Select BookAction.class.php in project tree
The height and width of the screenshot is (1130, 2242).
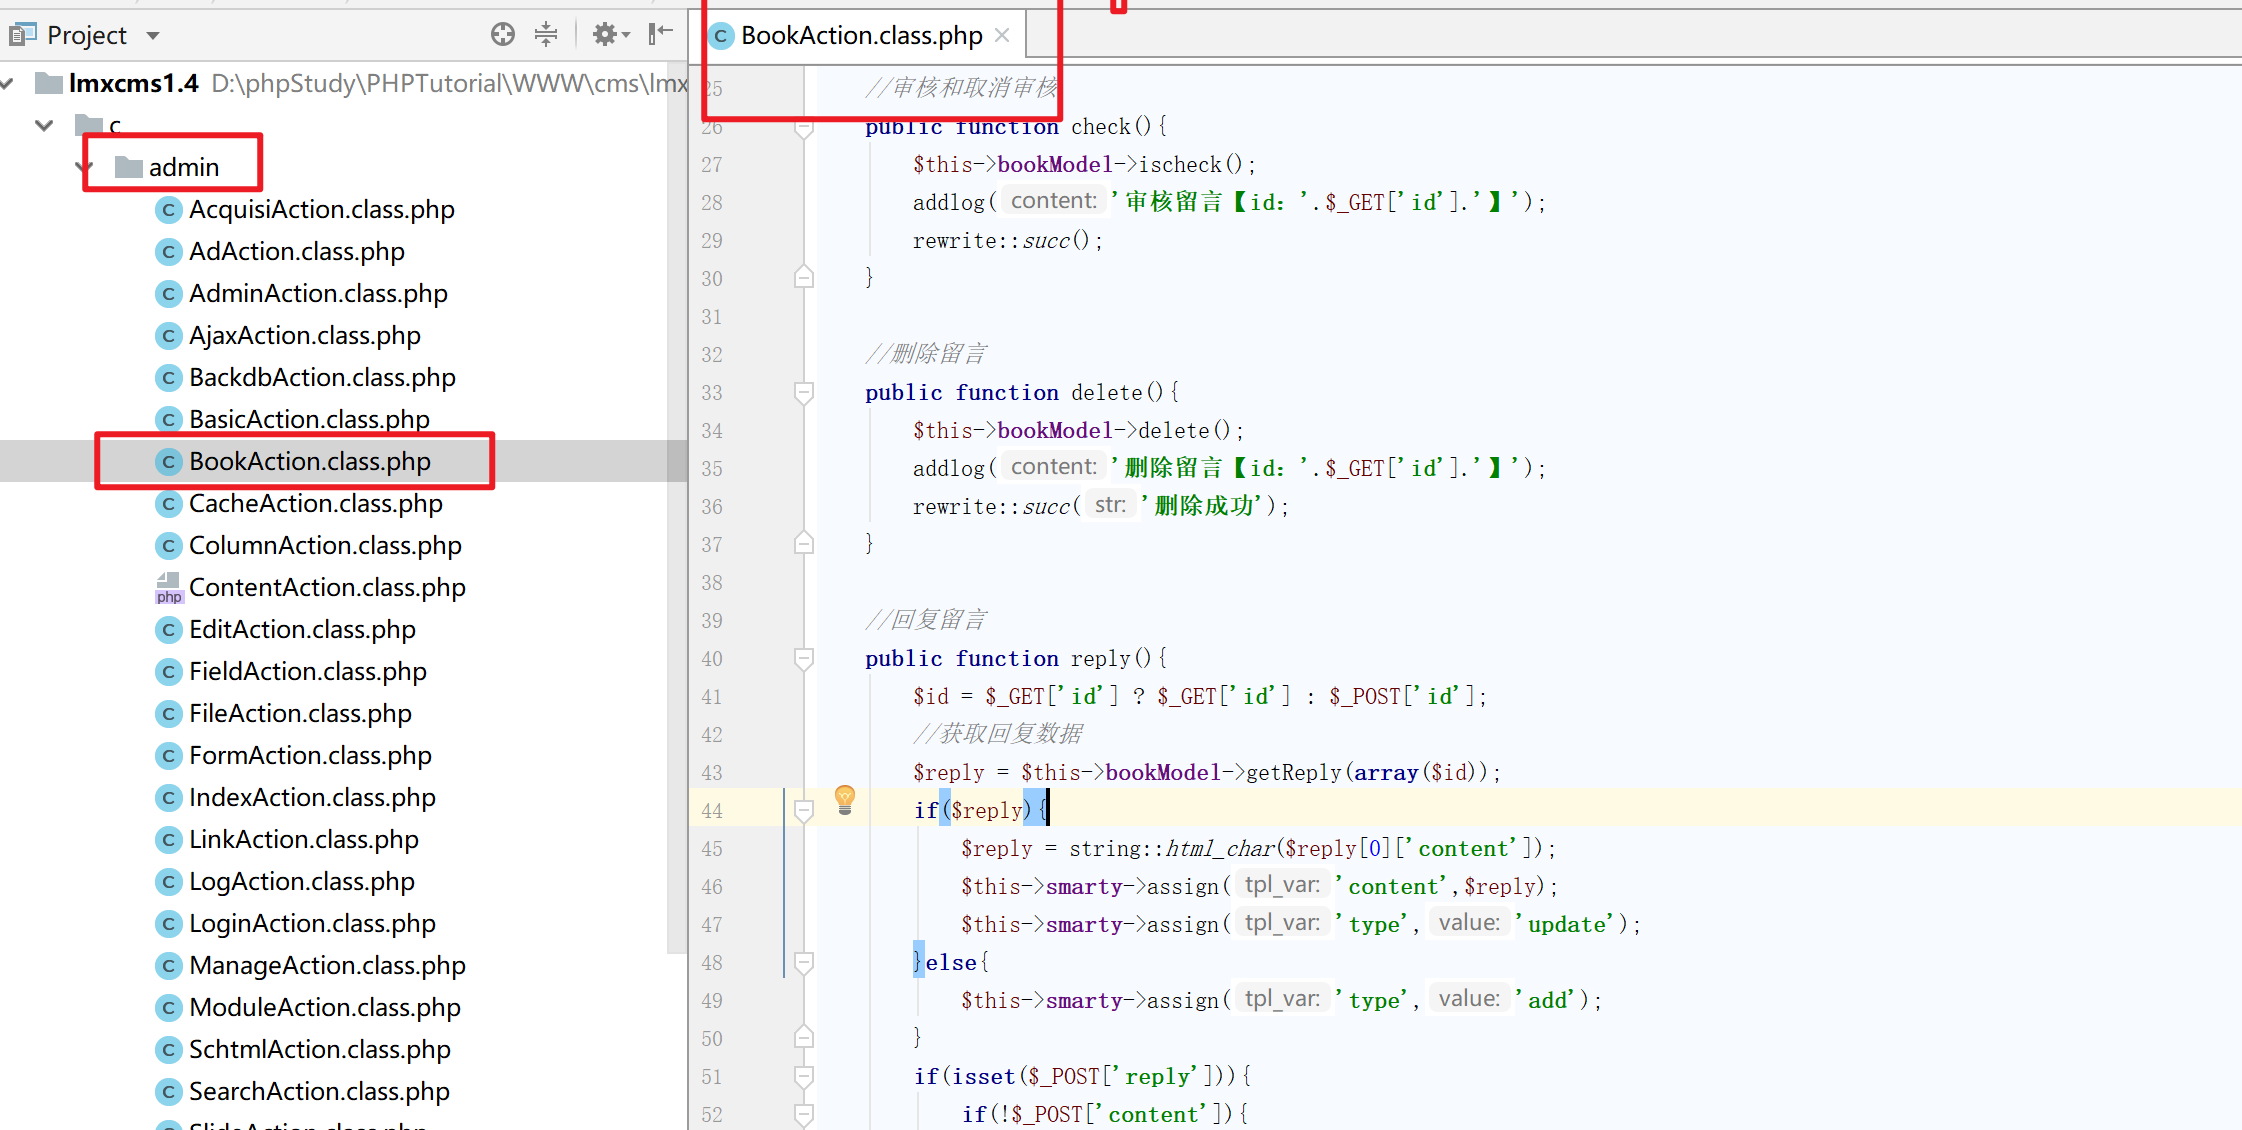(x=309, y=461)
